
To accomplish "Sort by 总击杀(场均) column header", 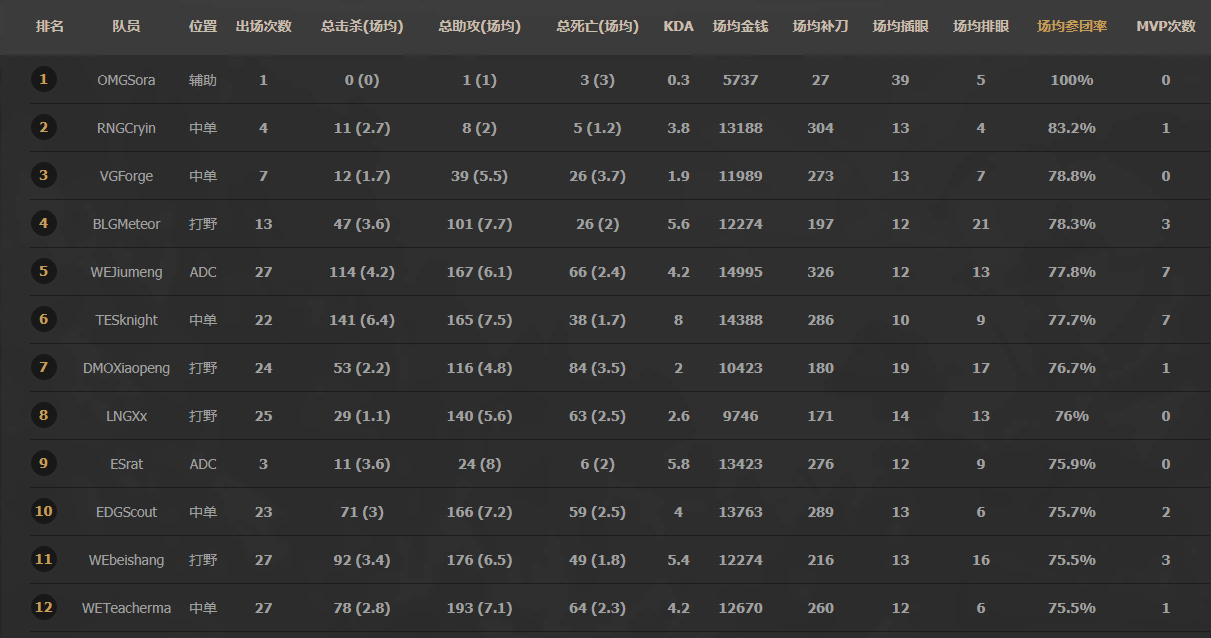I will (x=362, y=27).
